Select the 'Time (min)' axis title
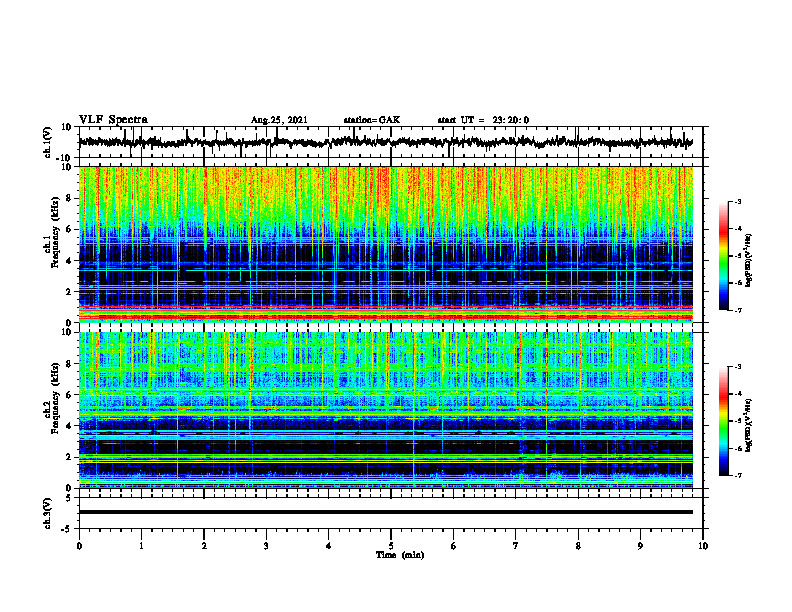This screenshot has width=792, height=612. coord(400,555)
